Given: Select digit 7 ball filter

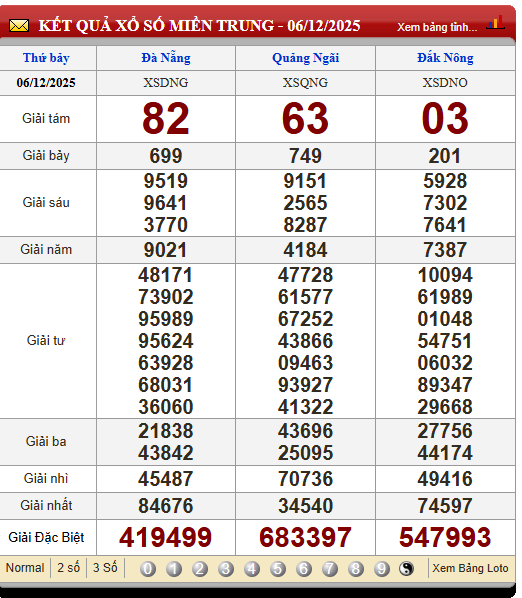Looking at the screenshot, I should (330, 569).
